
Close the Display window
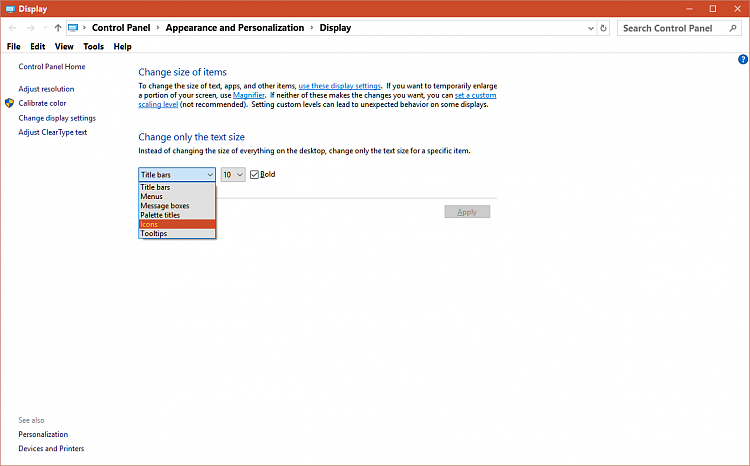[737, 9]
